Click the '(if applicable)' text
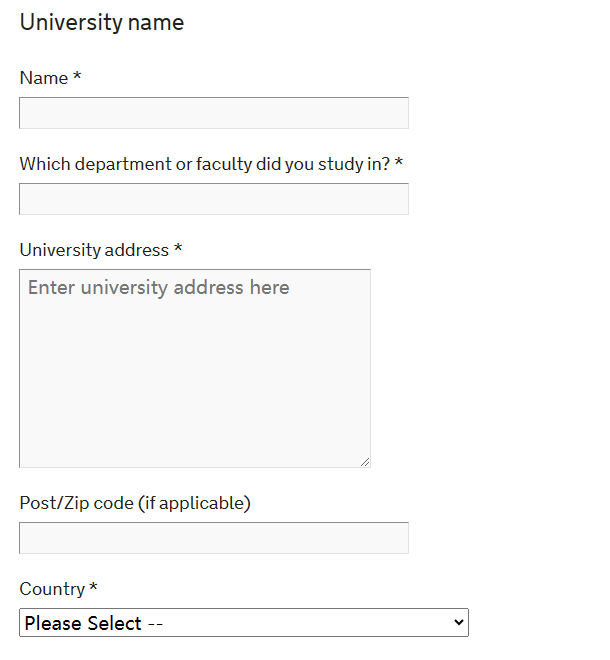 tap(195, 503)
